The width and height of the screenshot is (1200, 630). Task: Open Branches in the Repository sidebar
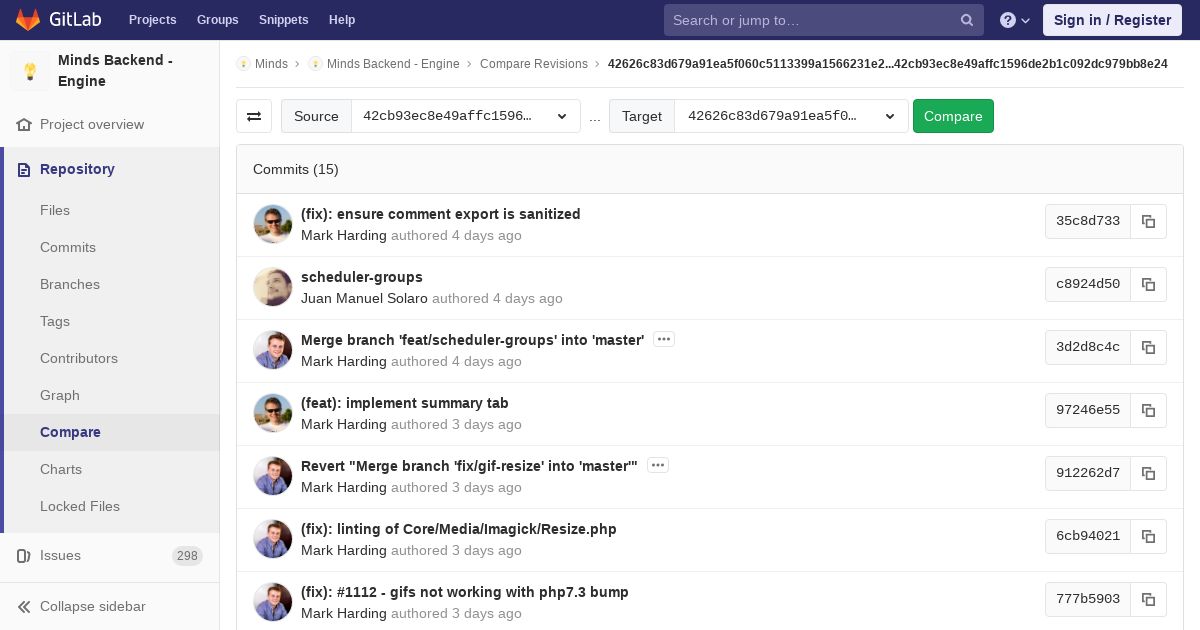click(70, 284)
